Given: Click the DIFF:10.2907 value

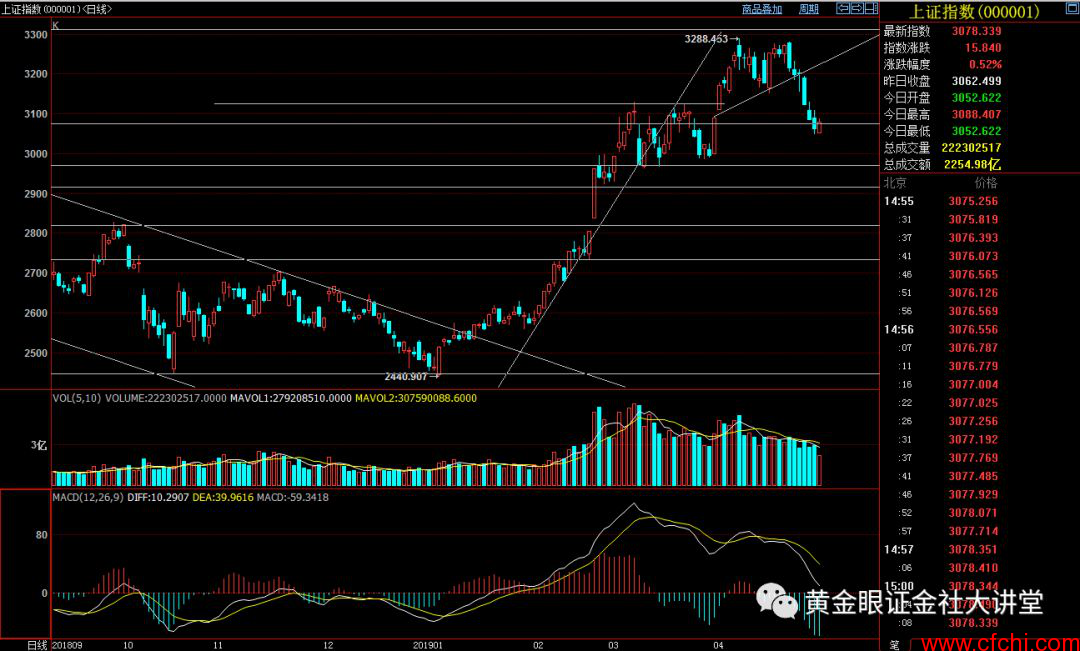Looking at the screenshot, I should coord(158,497).
